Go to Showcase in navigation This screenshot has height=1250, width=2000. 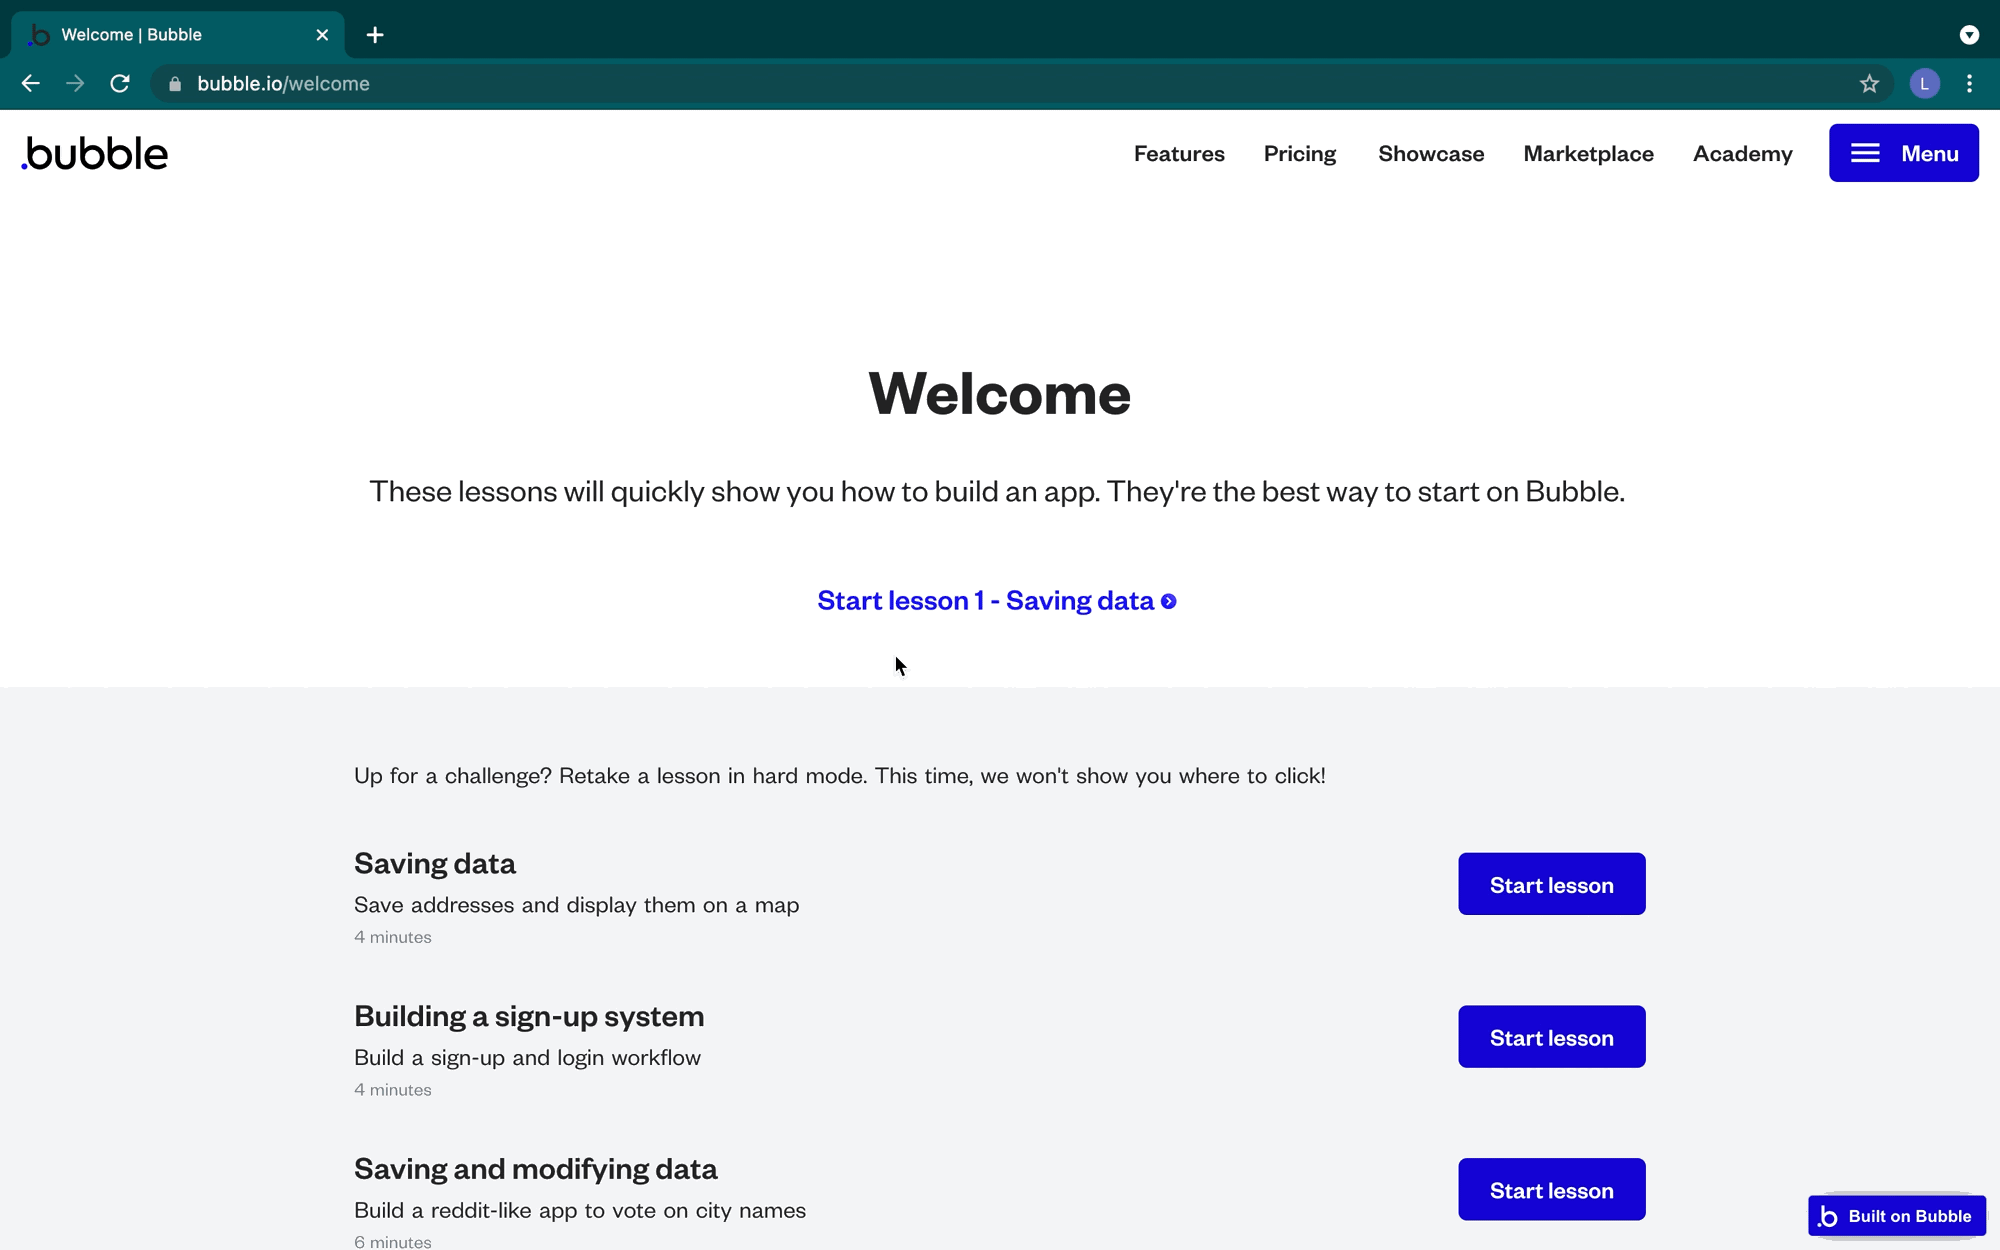[x=1431, y=153]
